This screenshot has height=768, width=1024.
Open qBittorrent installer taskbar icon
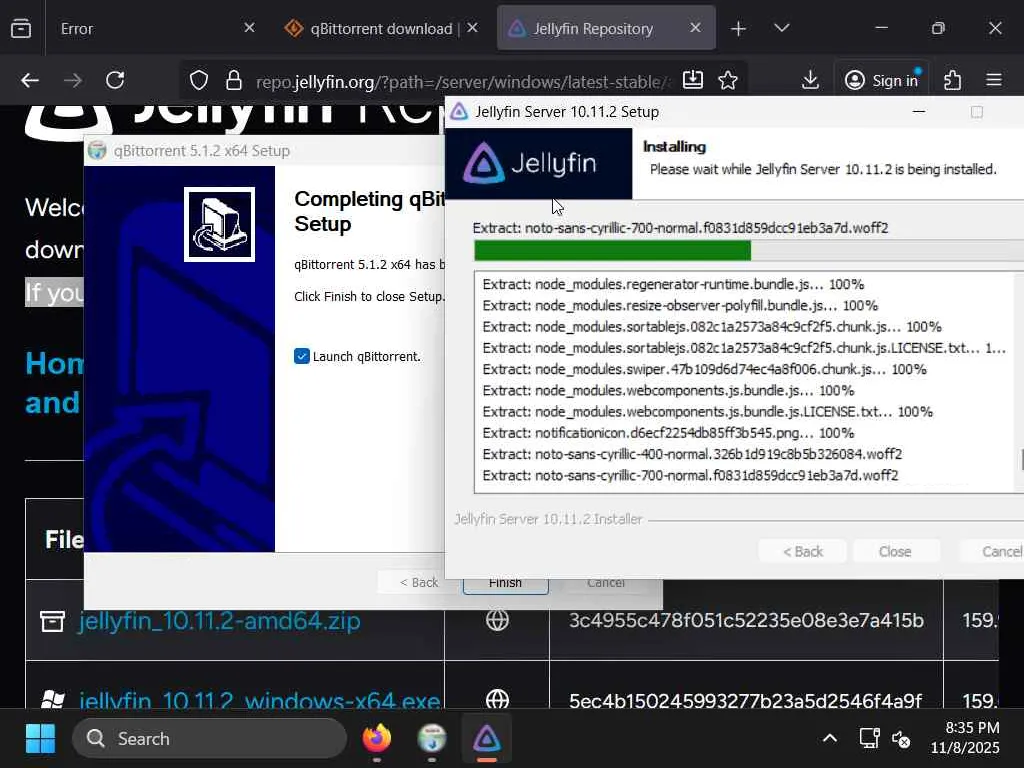coord(432,739)
